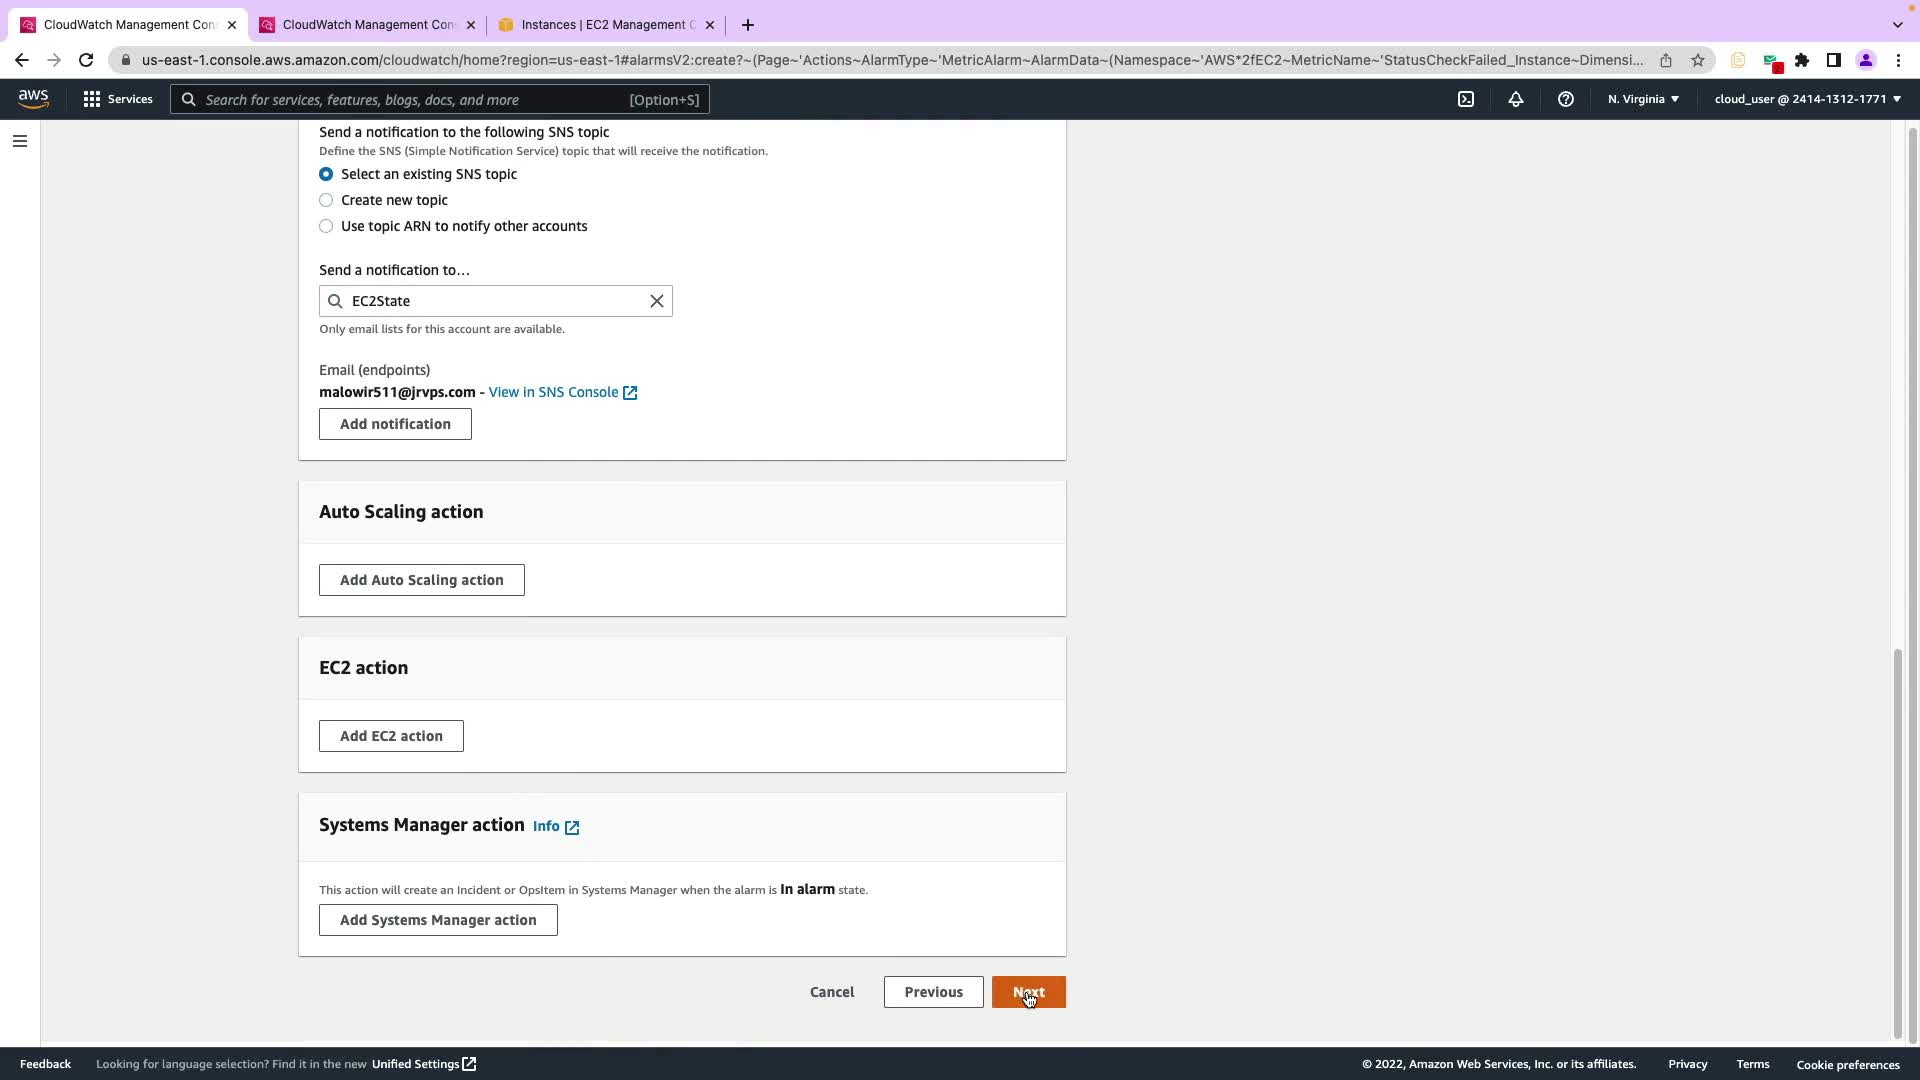Click the Add EC2 action button

(x=391, y=736)
